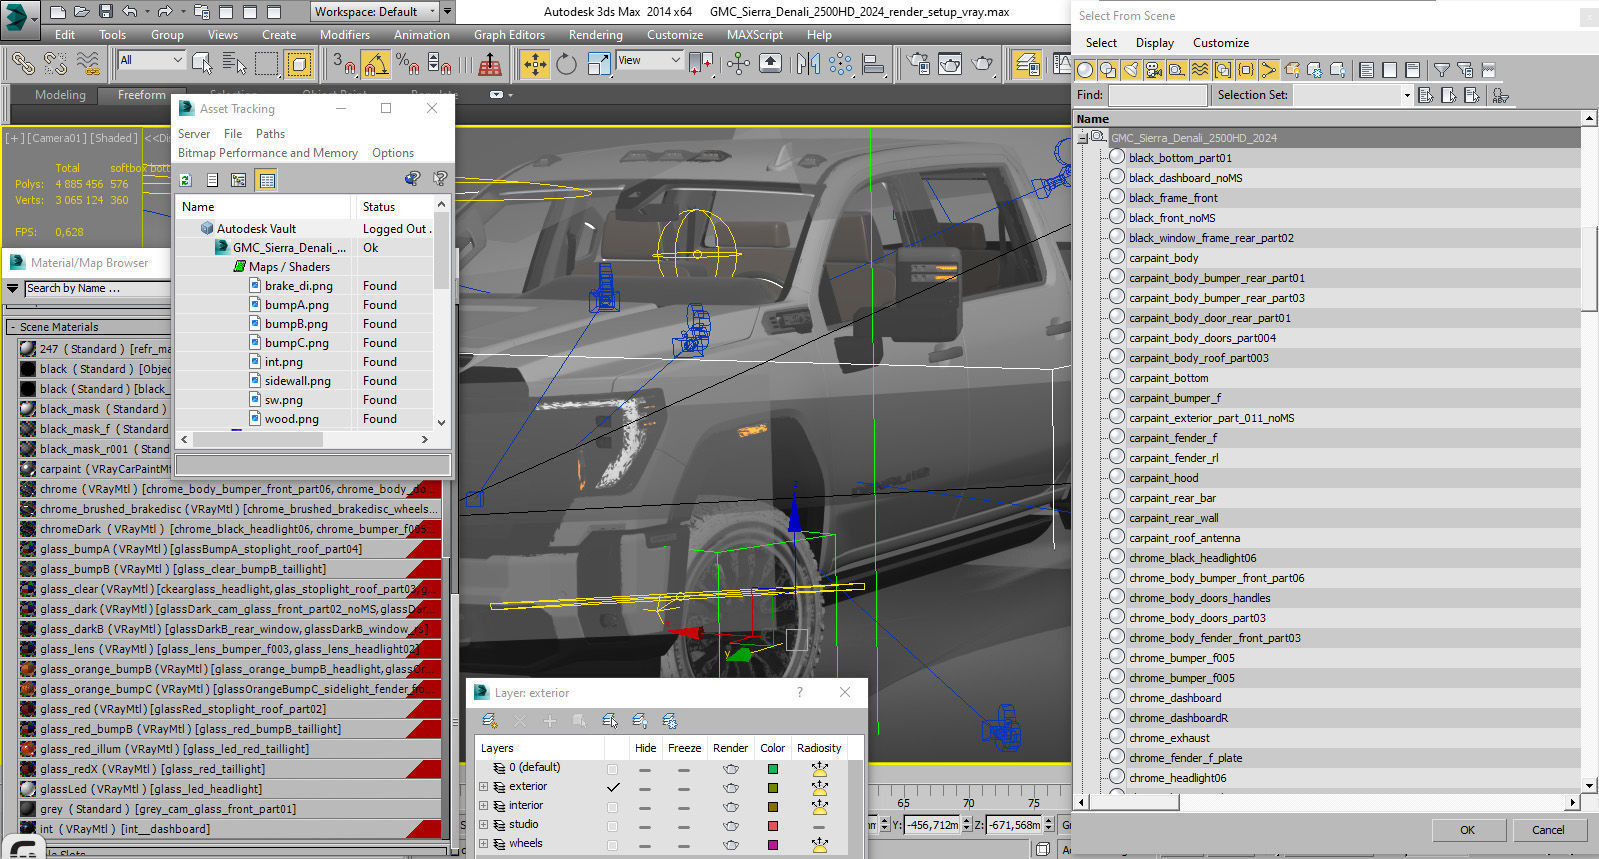Expand the wheels layer
This screenshot has height=859, width=1599.
[484, 844]
